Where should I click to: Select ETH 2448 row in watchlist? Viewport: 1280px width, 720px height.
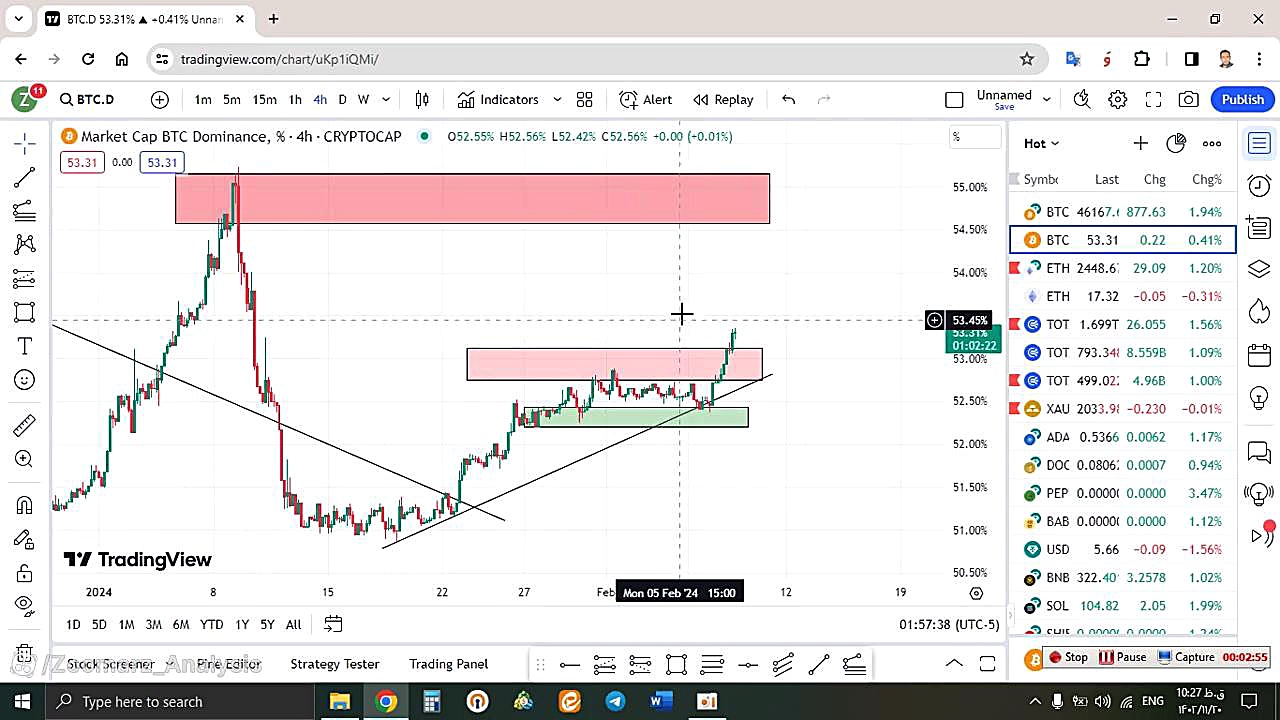pos(1123,268)
